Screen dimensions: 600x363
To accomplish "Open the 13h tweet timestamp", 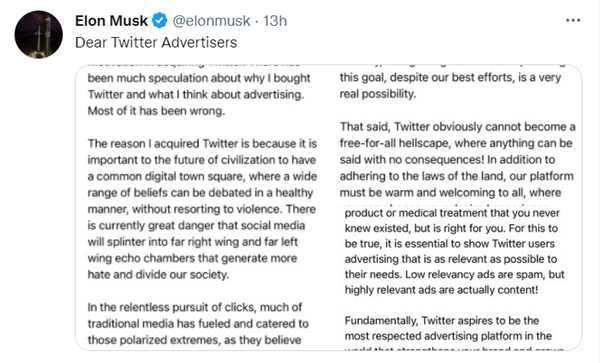I will tap(275, 21).
